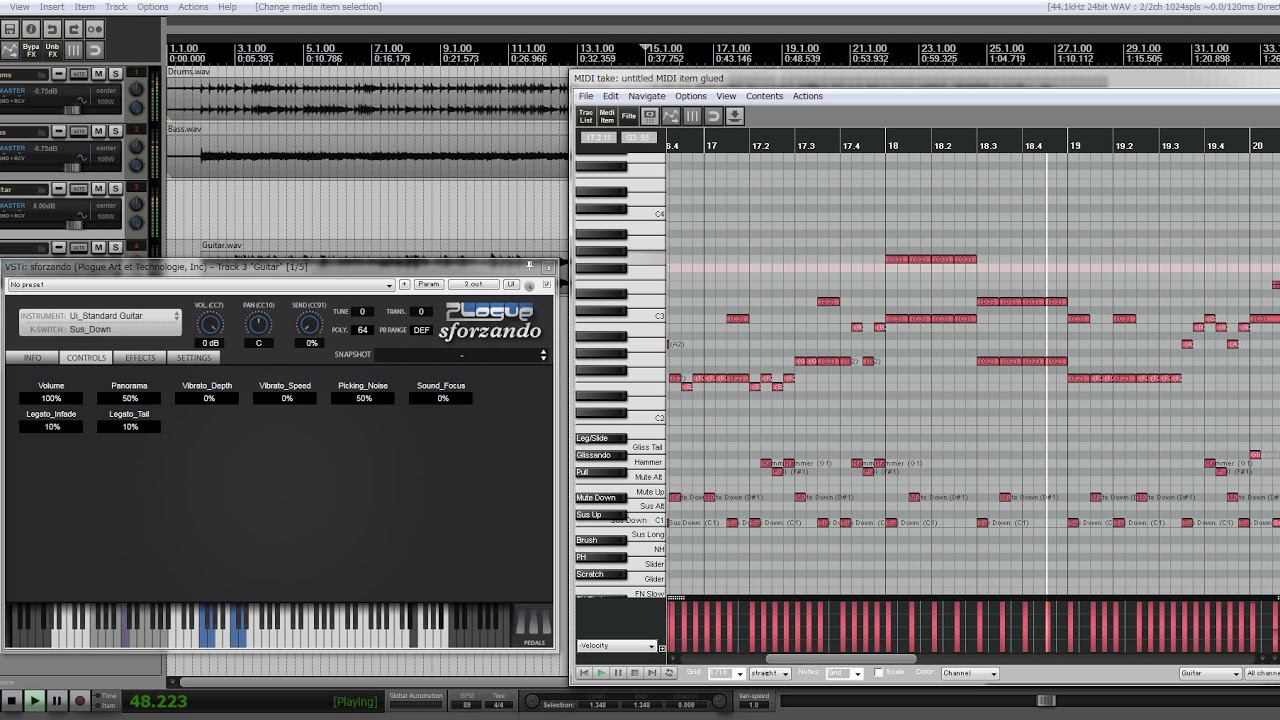Viewport: 1280px width, 720px height.
Task: Click the Picking_Noise value field
Action: (364, 399)
